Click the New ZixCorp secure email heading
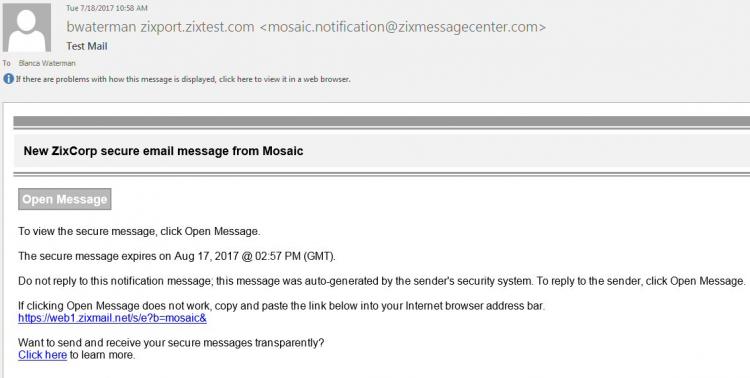Image resolution: width=750 pixels, height=378 pixels. point(164,151)
